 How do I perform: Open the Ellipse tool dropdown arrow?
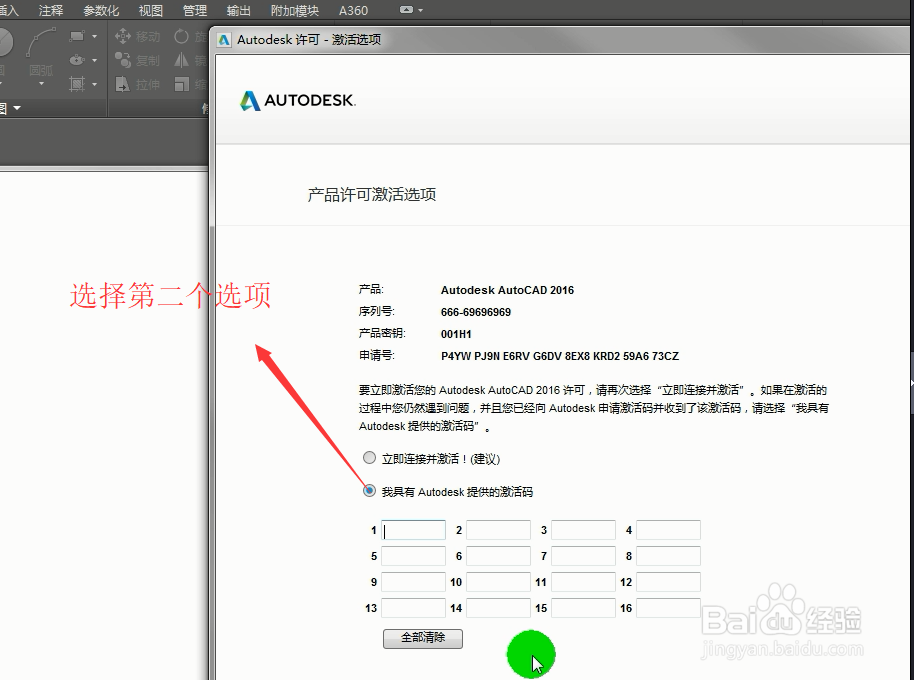pos(94,60)
